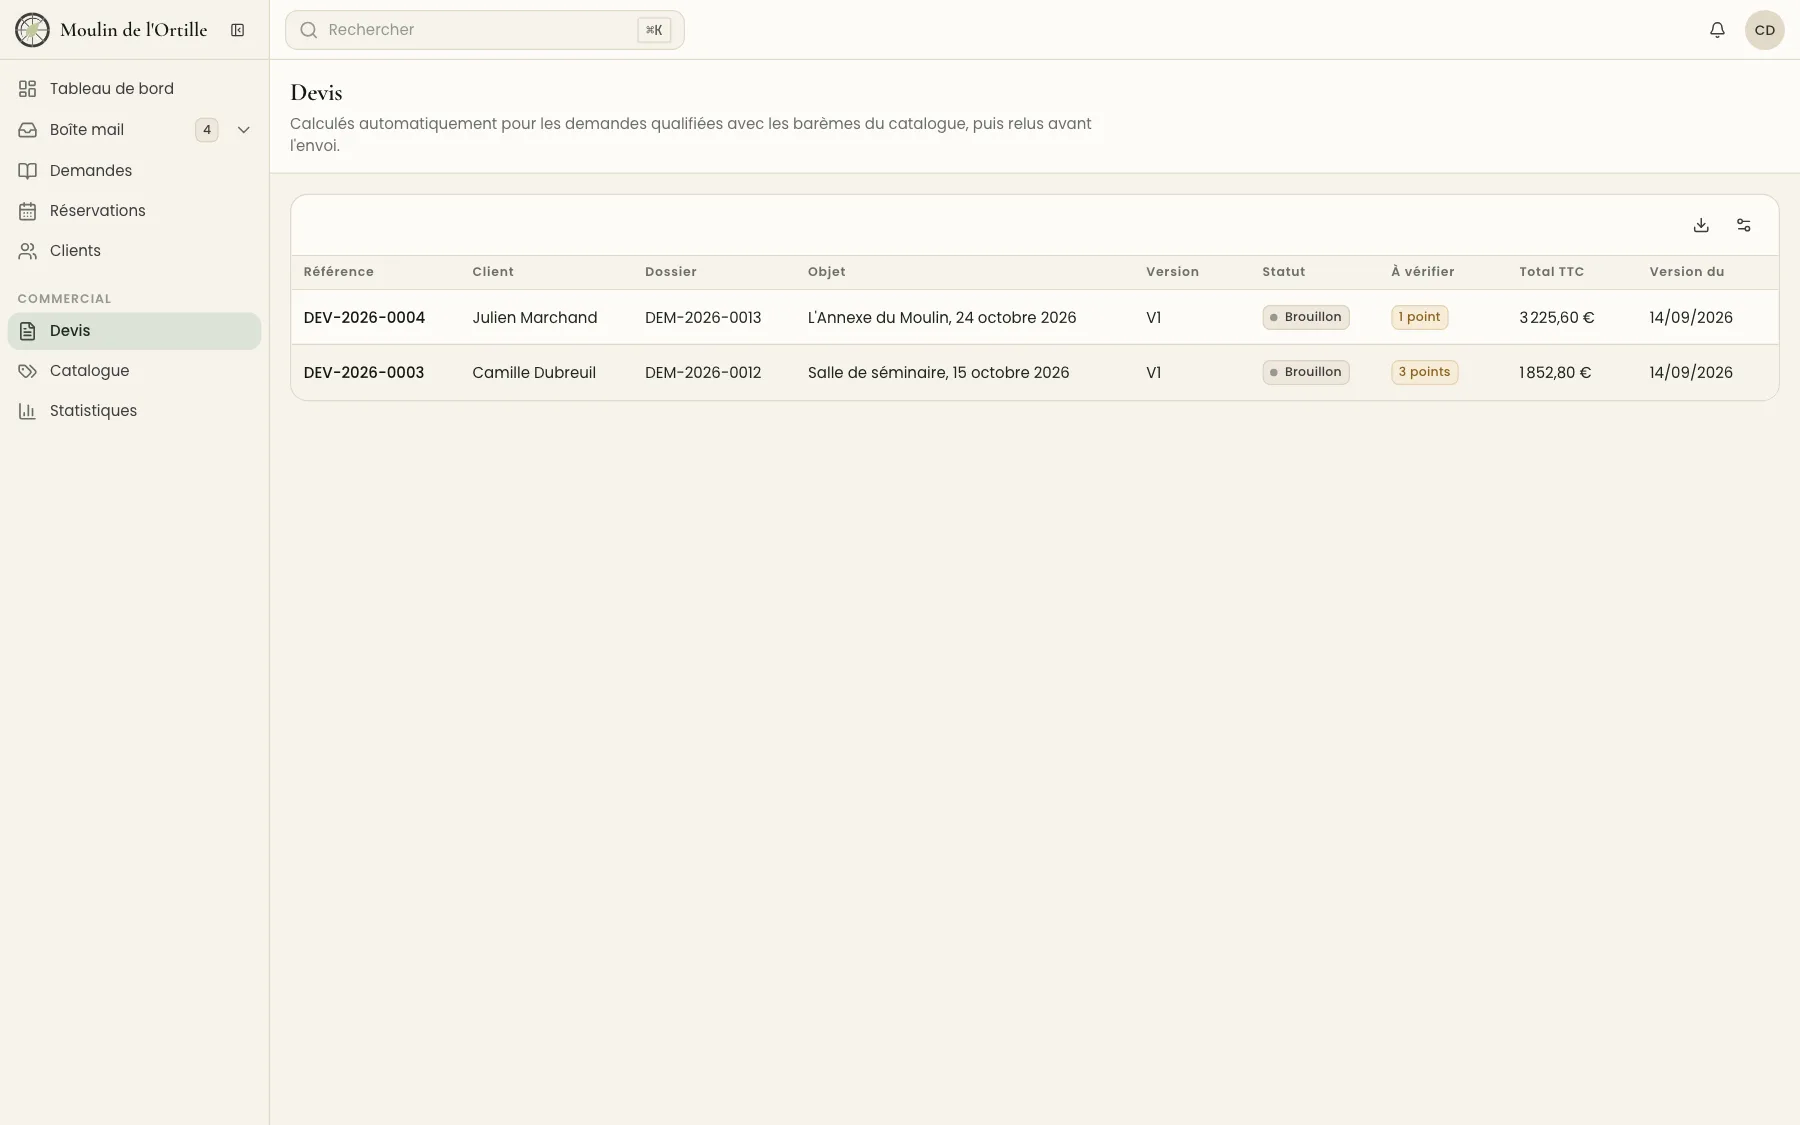
Task: Click the 3 points verification badge
Action: pyautogui.click(x=1424, y=372)
